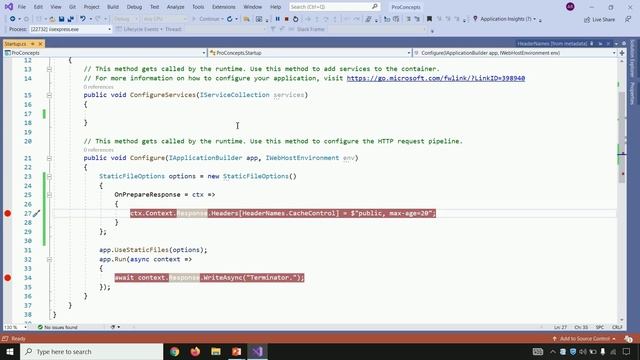Open the Help menu
640x360 pixels.
point(276,7)
